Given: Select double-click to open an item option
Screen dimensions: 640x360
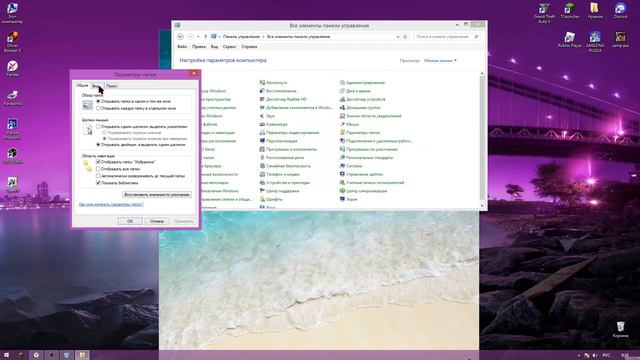Looking at the screenshot, I should [x=98, y=144].
